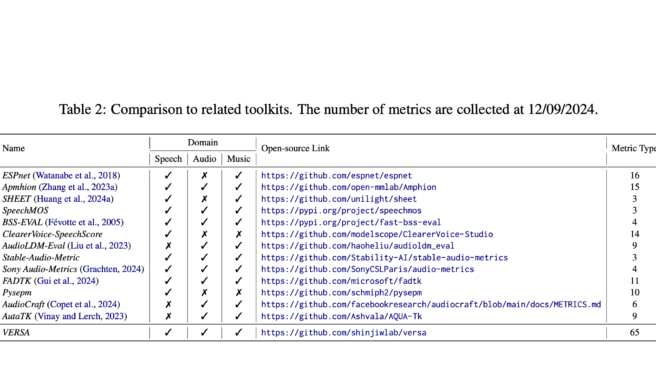The height and width of the screenshot is (369, 656).
Task: Follow the Vinay and Lerch, 2023 citation
Action: pos(81,316)
